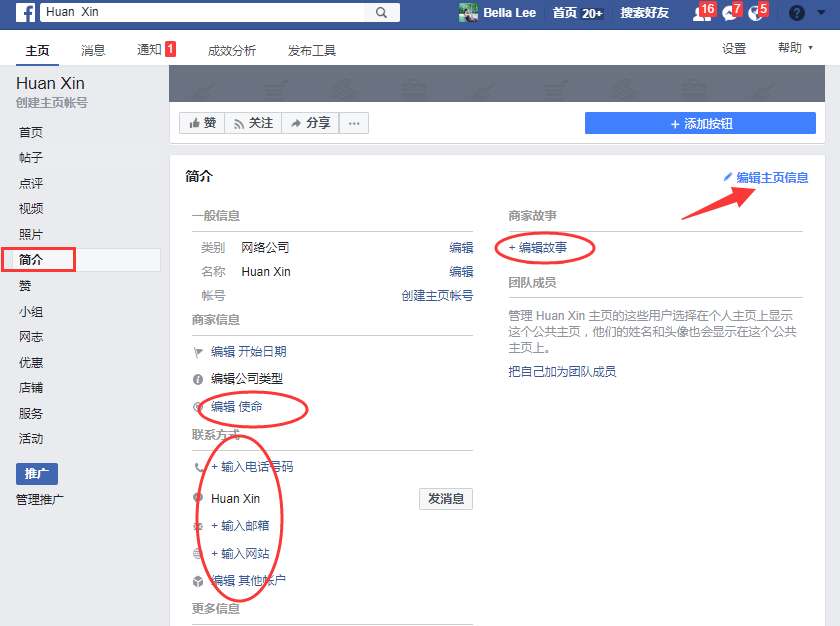Click 创建主页帐号 under page name
Screen dimensions: 840x626
[51, 102]
